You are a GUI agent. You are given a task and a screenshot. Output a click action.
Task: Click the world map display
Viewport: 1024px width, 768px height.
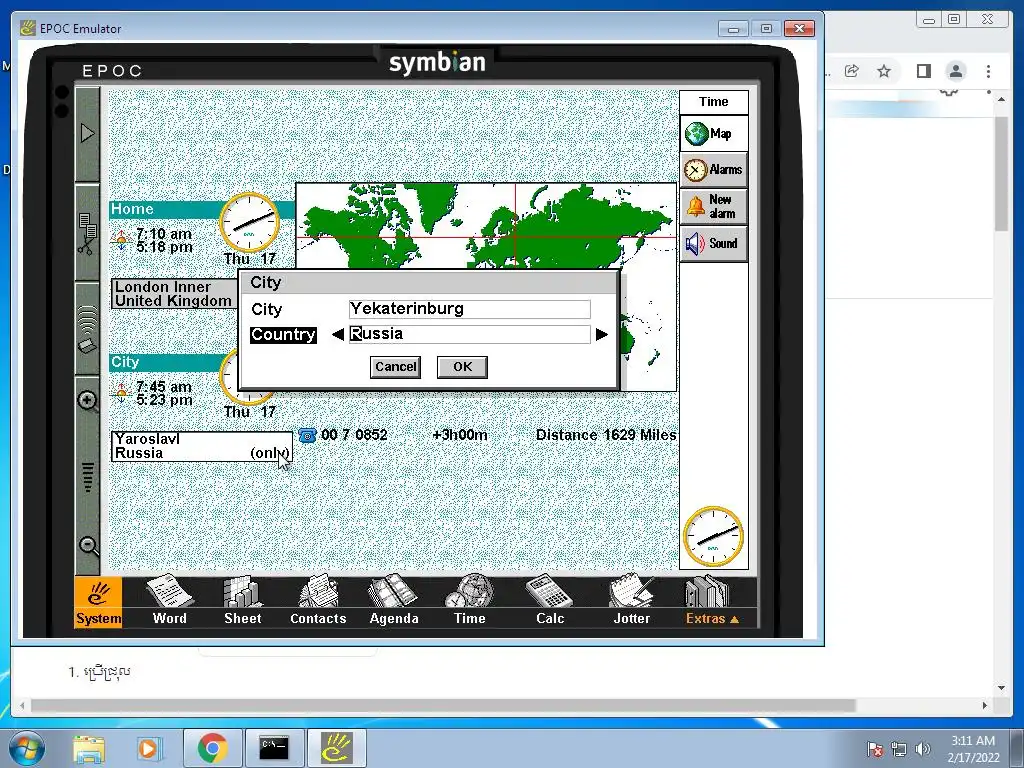pyautogui.click(x=486, y=226)
